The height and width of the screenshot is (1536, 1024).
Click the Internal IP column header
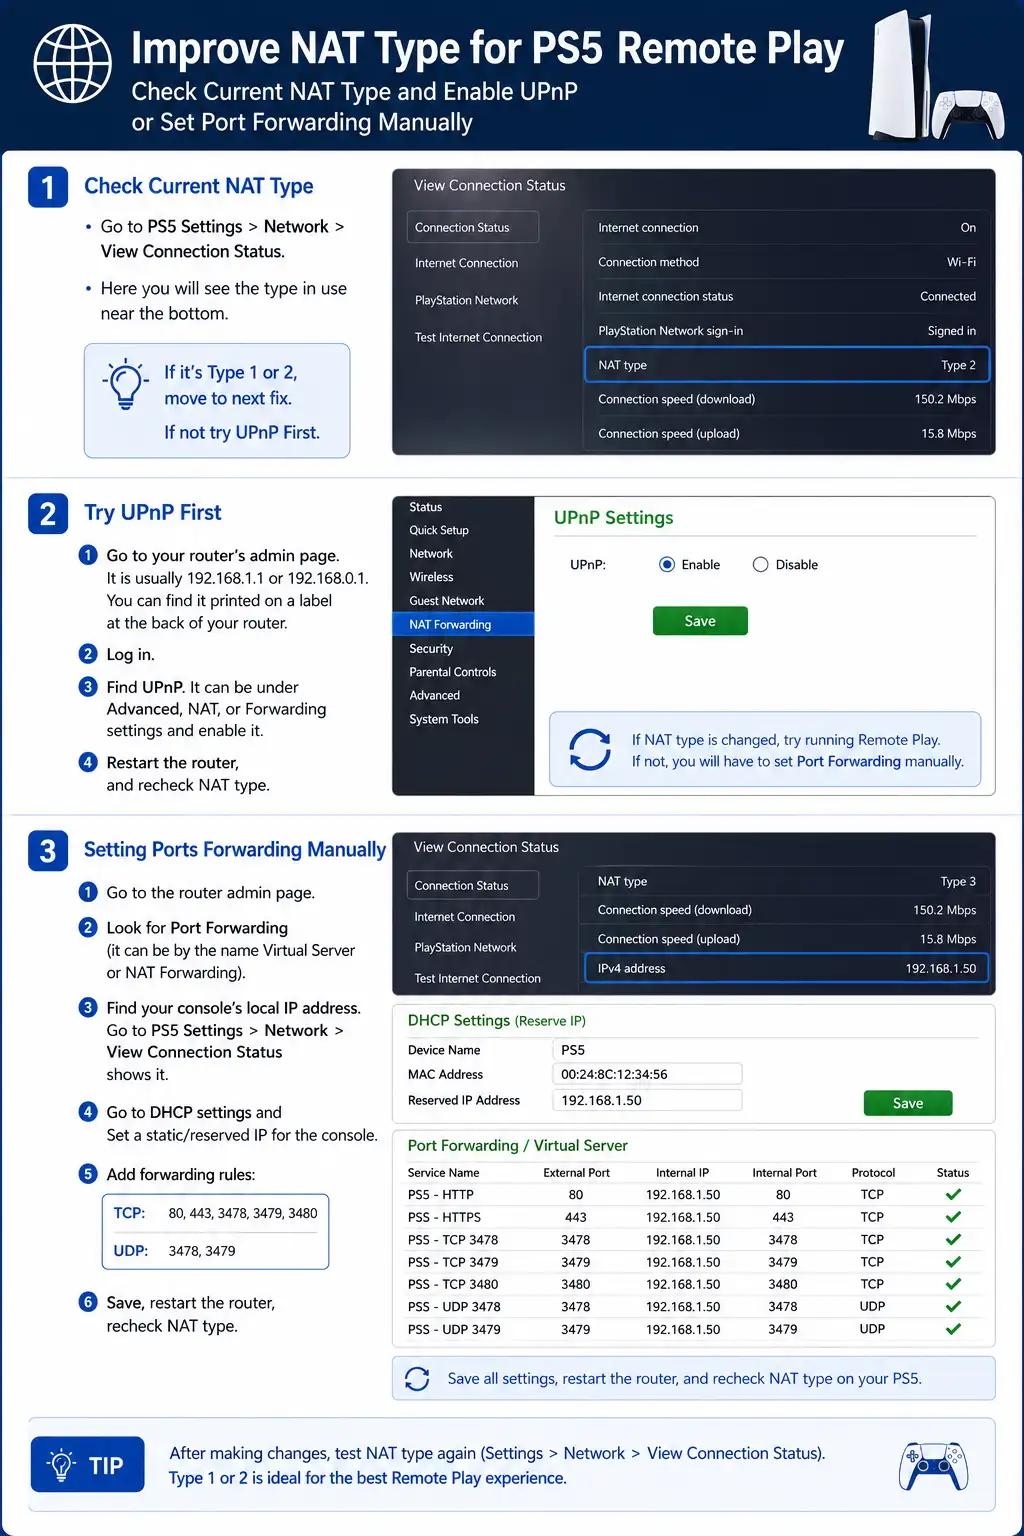pyautogui.click(x=682, y=1173)
